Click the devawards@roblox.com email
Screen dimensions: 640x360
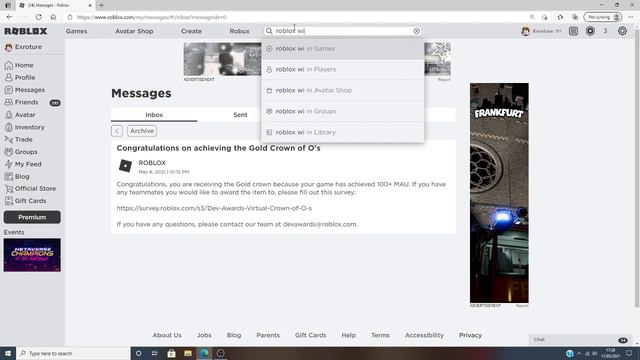click(320, 224)
